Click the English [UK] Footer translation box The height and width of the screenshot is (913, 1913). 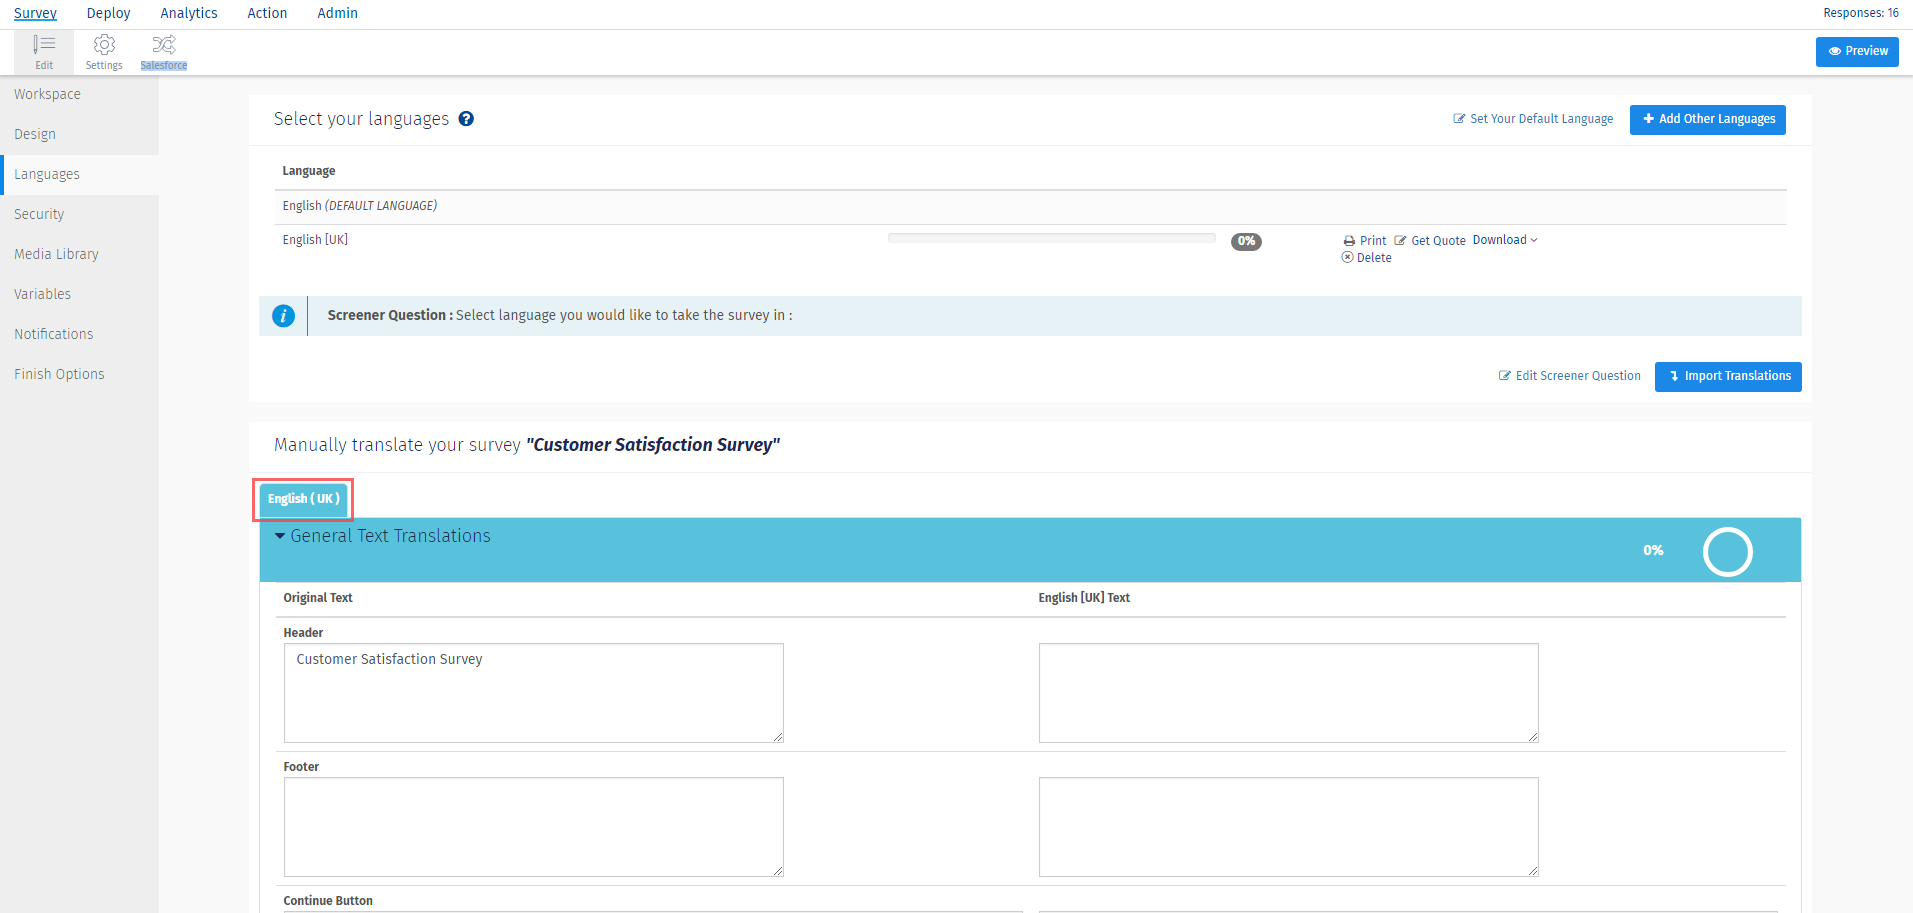[1289, 827]
